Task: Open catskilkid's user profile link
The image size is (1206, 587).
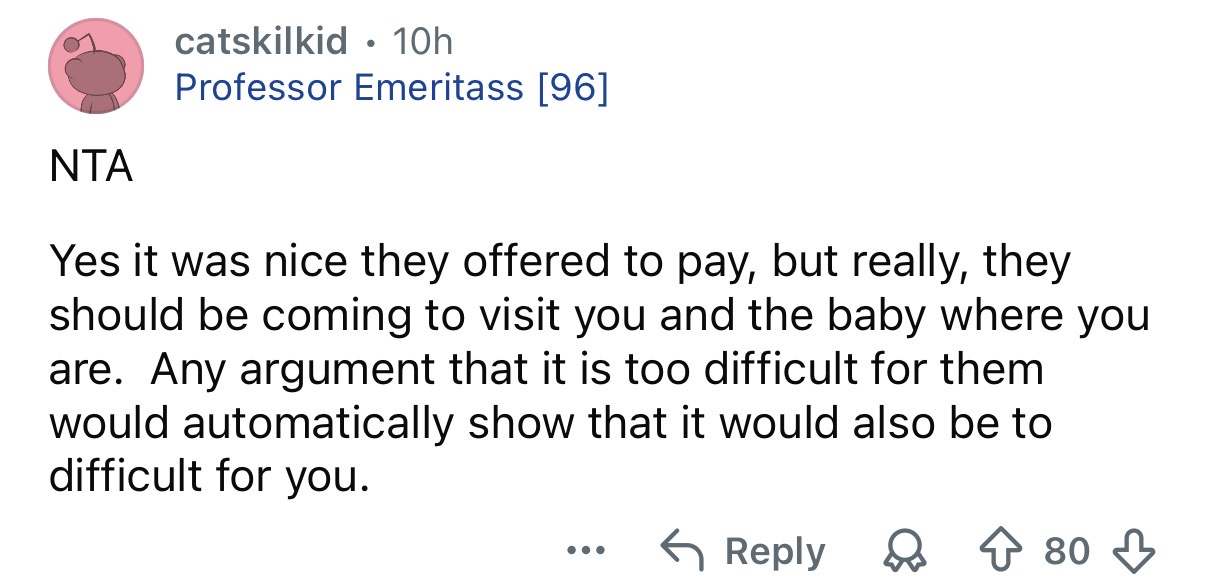Action: click(x=261, y=41)
